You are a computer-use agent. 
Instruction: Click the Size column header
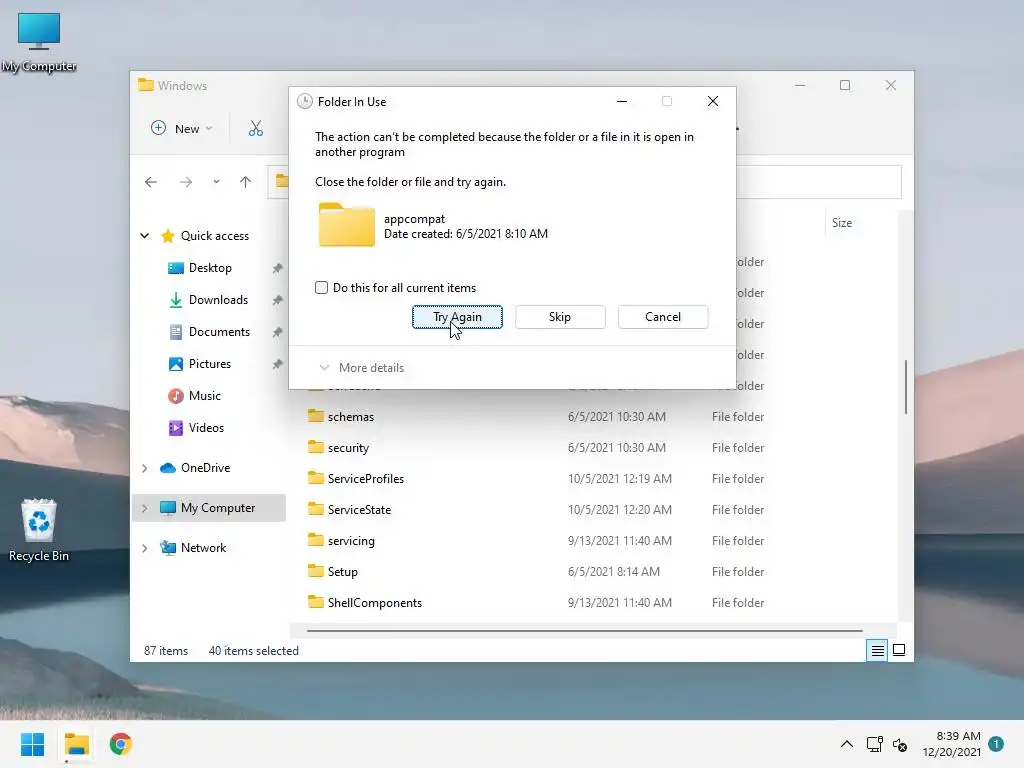[842, 223]
